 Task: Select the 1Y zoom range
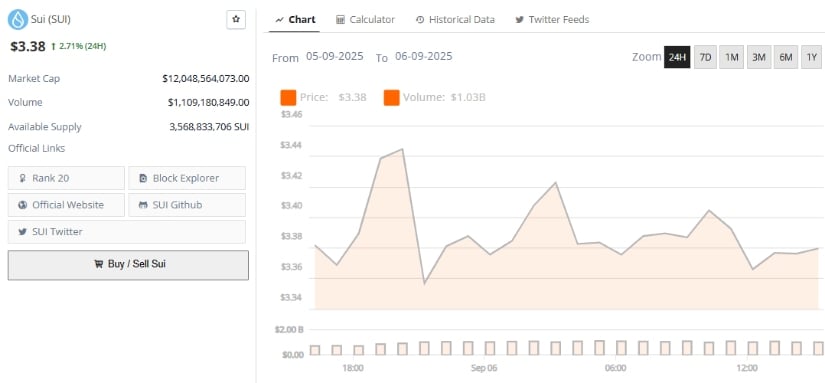pyautogui.click(x=811, y=57)
